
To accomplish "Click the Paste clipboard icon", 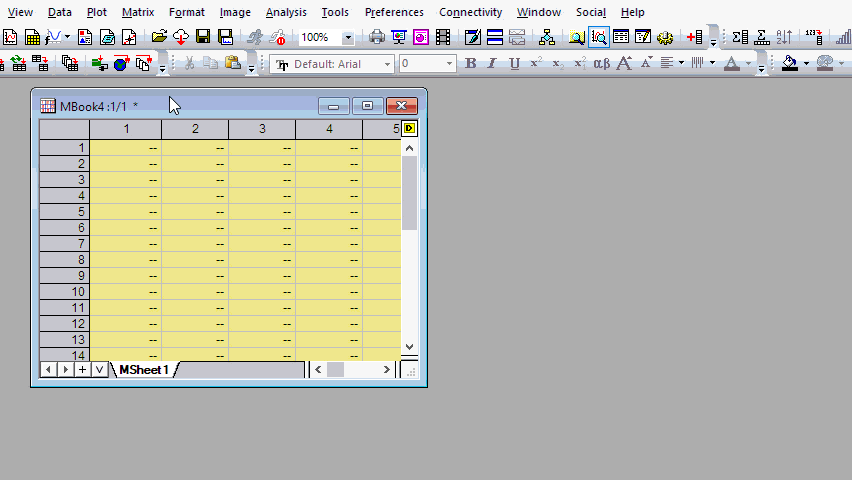I will tap(232, 64).
